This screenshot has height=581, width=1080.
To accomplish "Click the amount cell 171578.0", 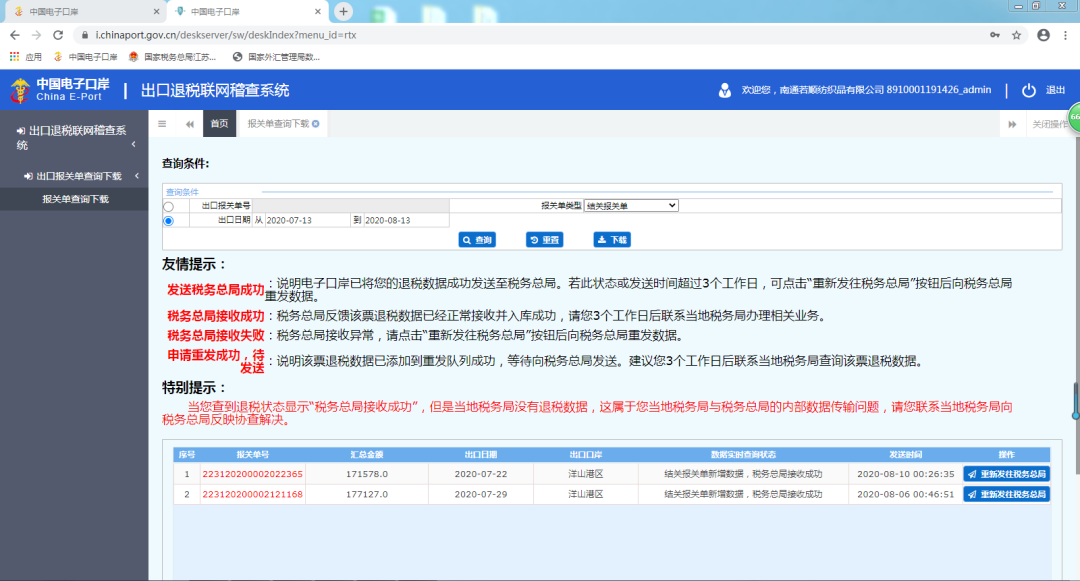I will coord(366,474).
